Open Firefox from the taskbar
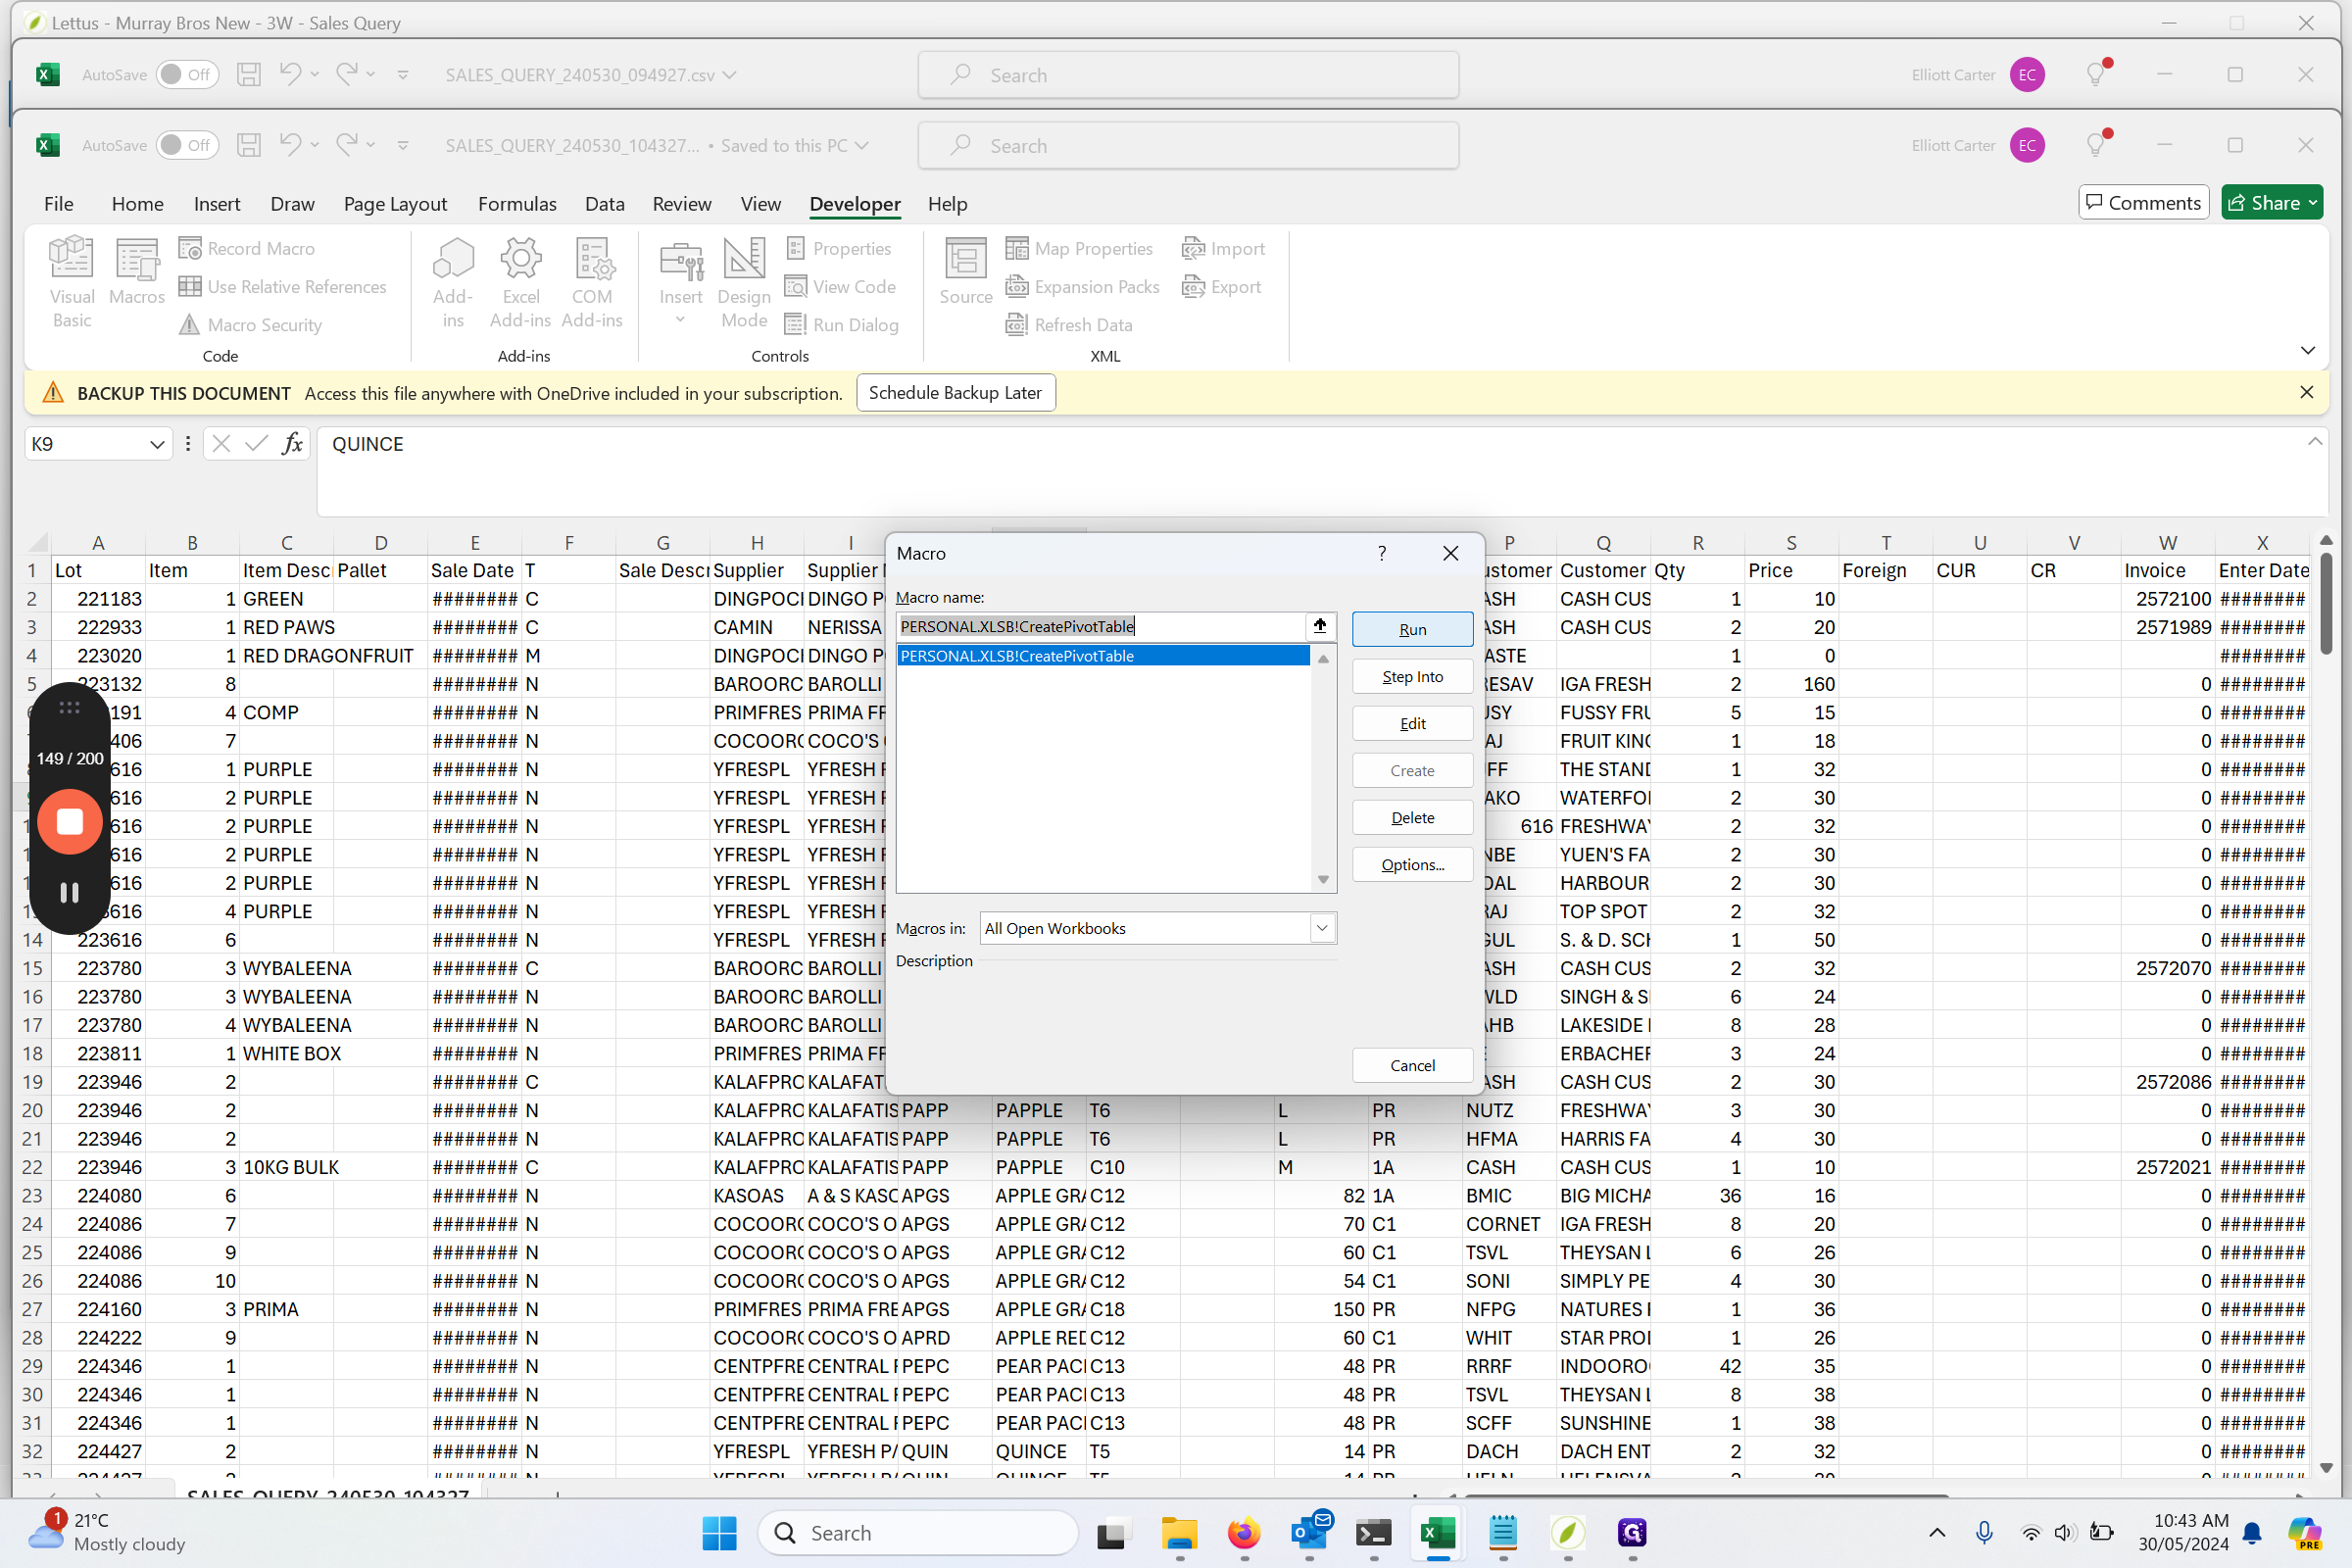This screenshot has width=2352, height=1568. (1244, 1533)
